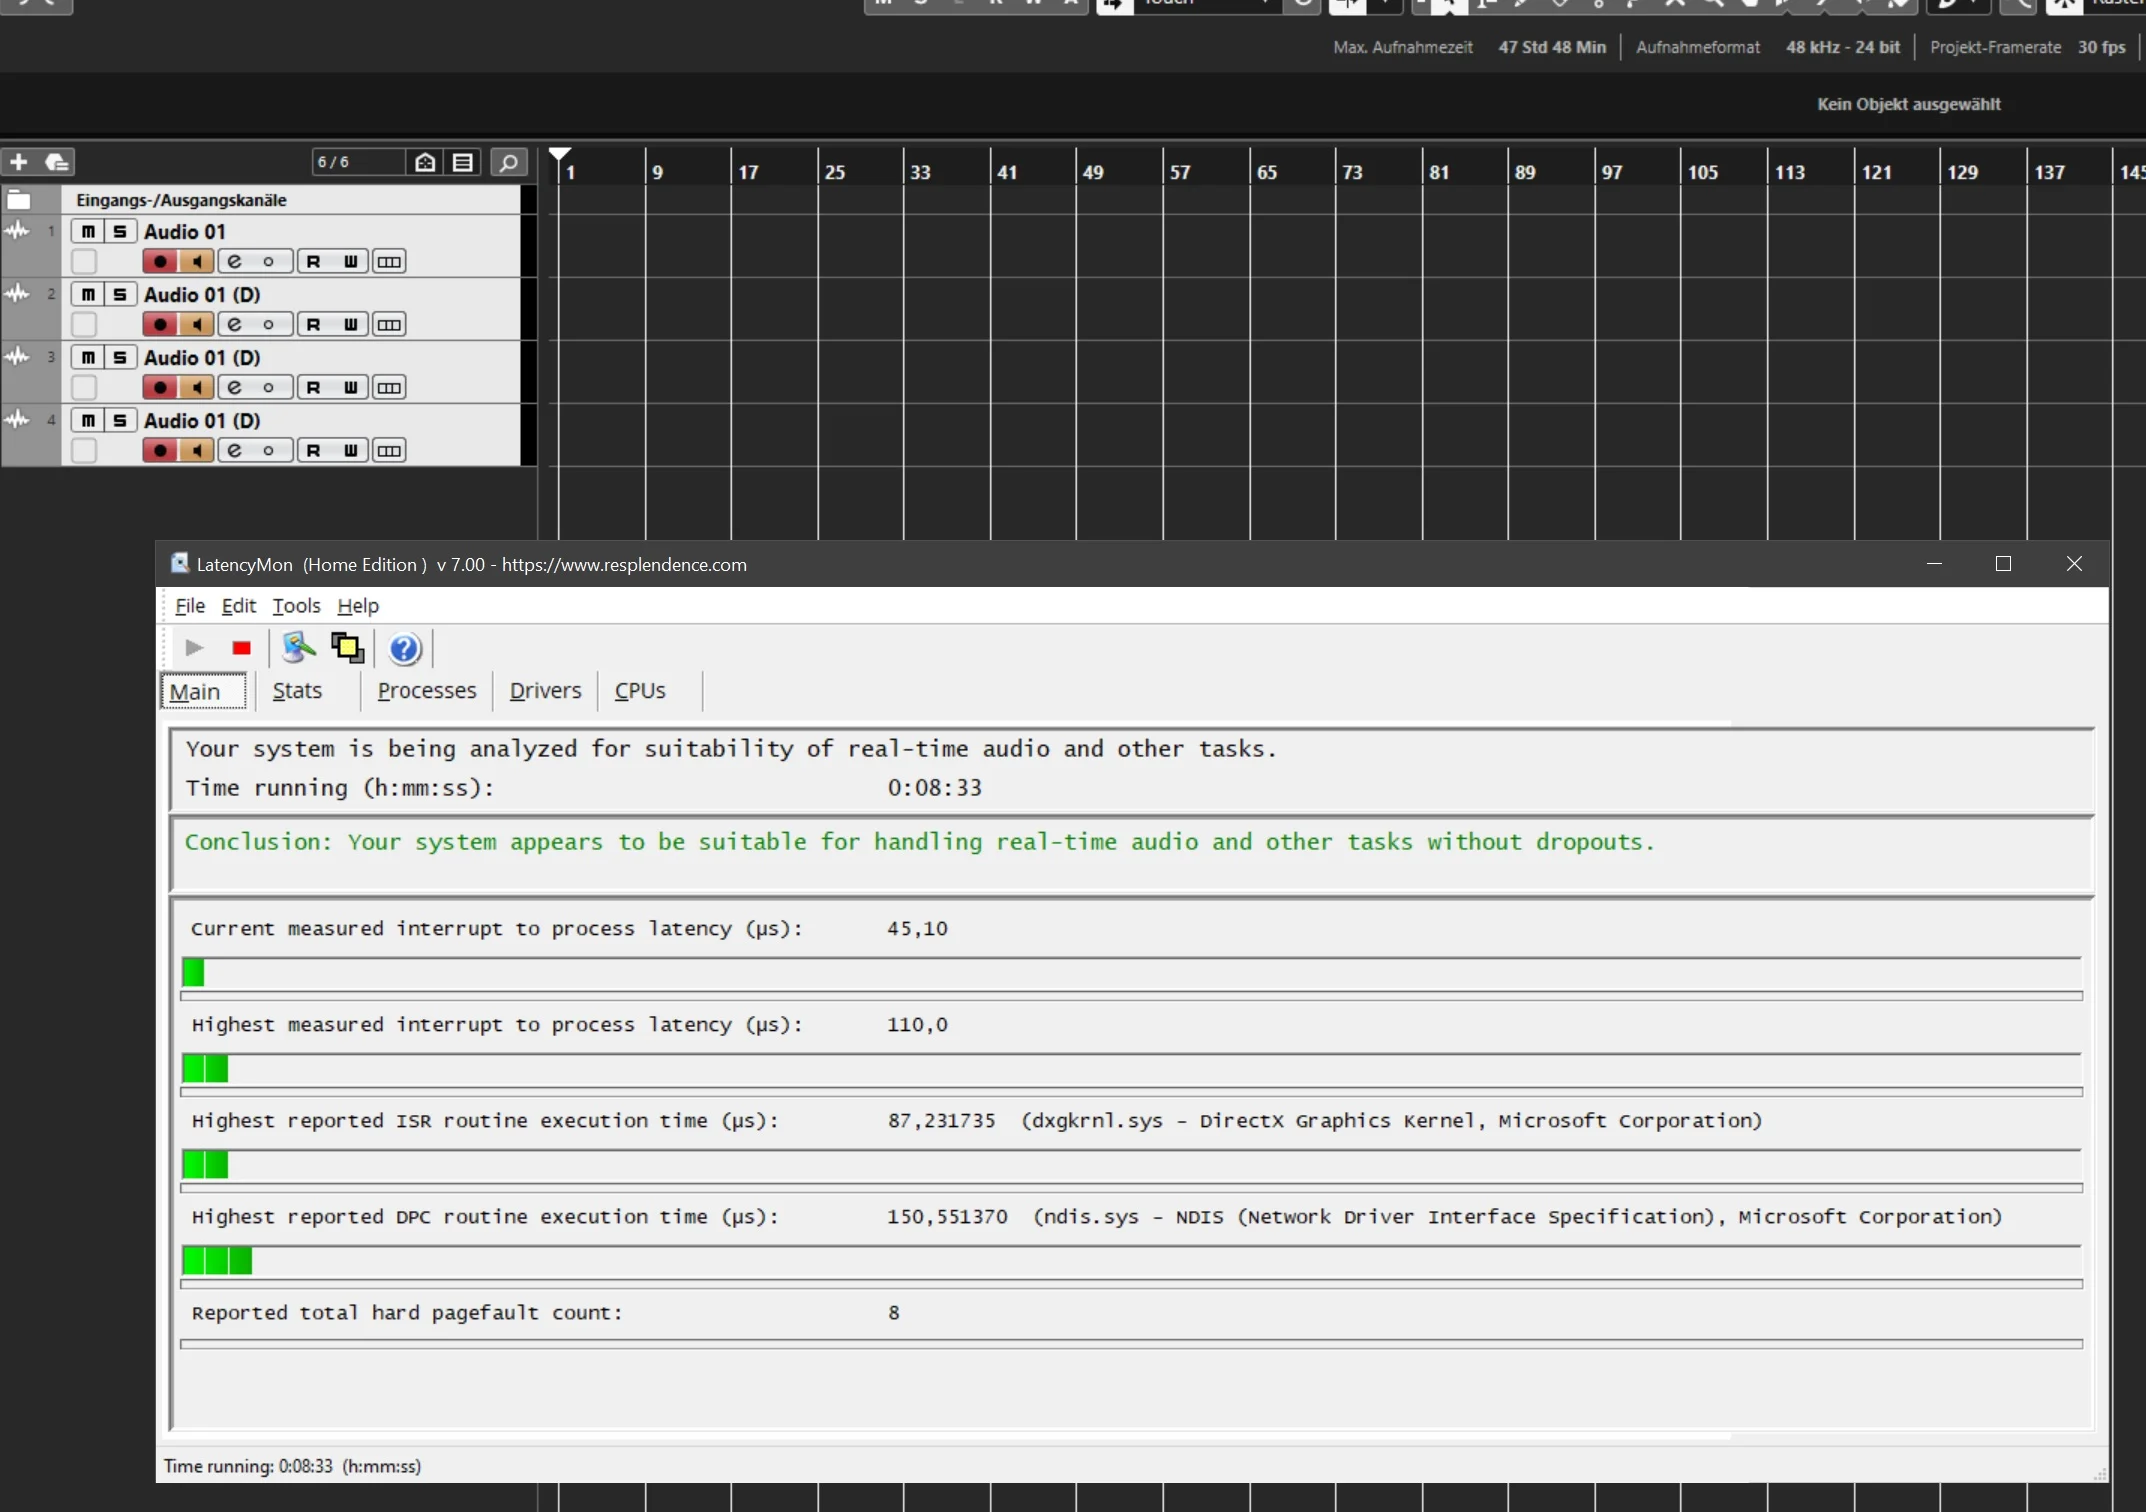Switch to the Stats tab

point(297,690)
